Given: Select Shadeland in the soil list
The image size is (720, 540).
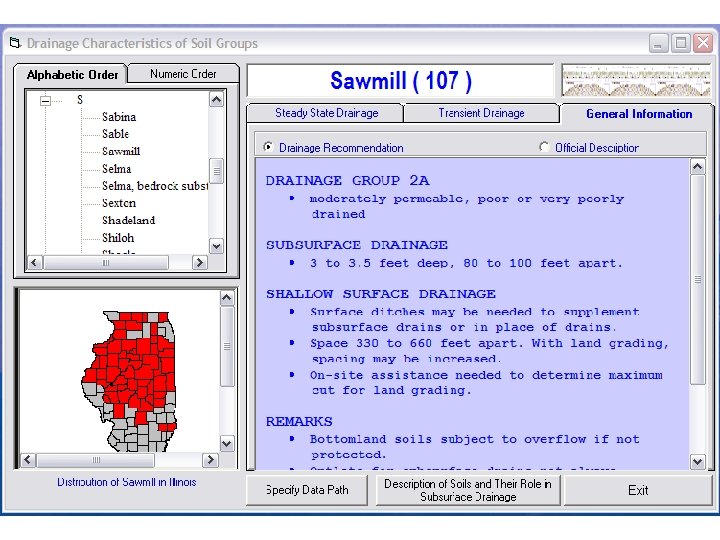Looking at the screenshot, I should (128, 220).
